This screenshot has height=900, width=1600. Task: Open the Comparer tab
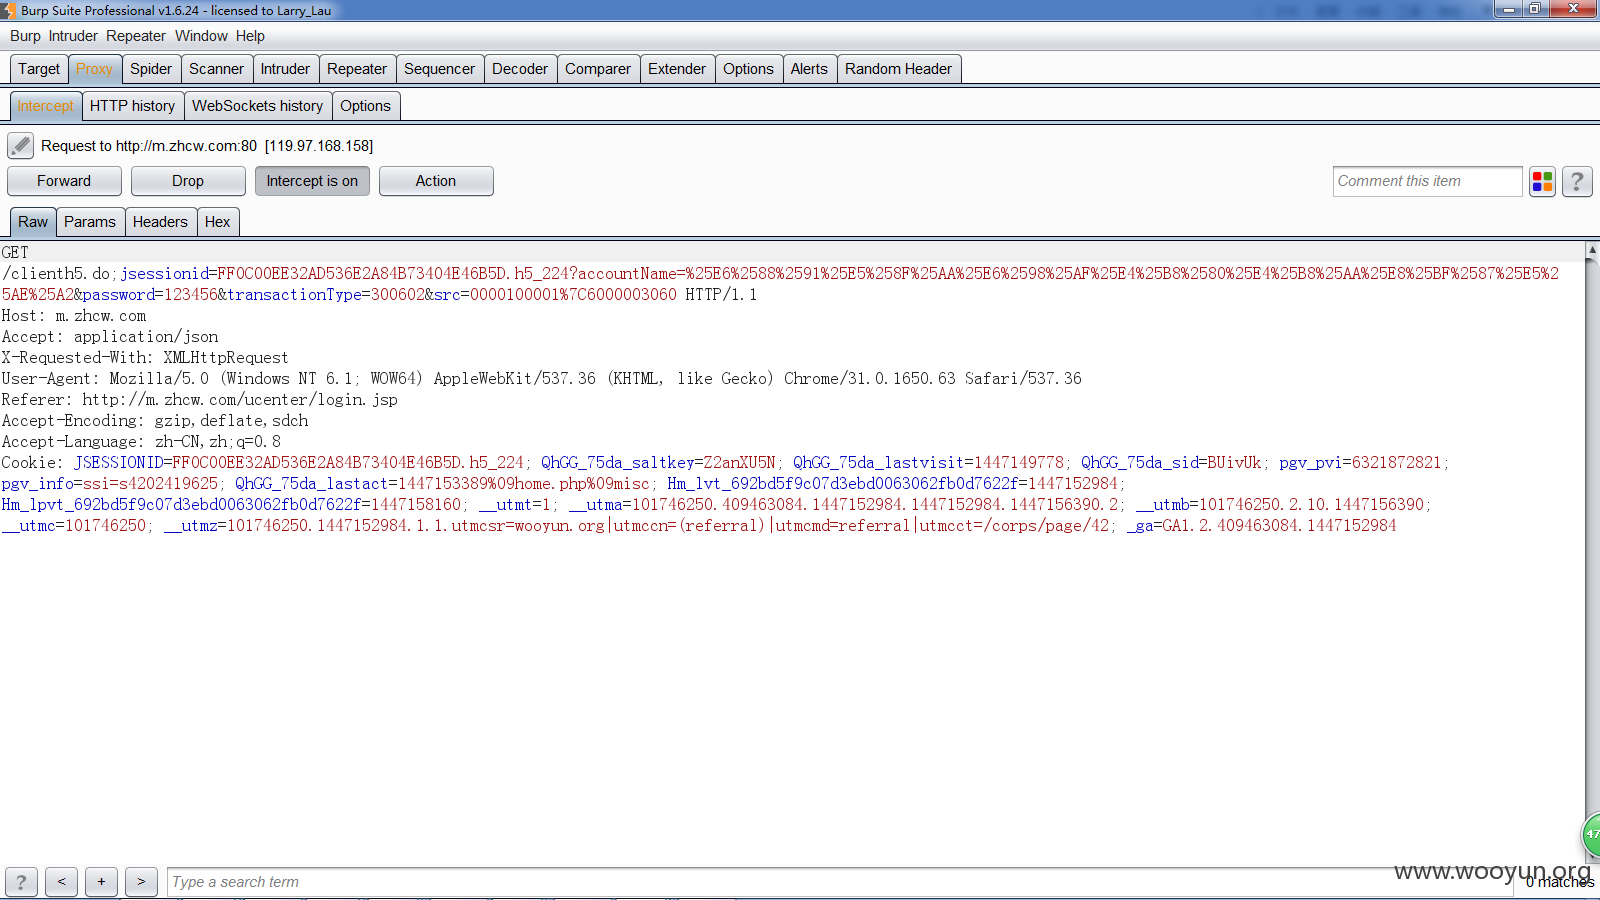pos(598,69)
